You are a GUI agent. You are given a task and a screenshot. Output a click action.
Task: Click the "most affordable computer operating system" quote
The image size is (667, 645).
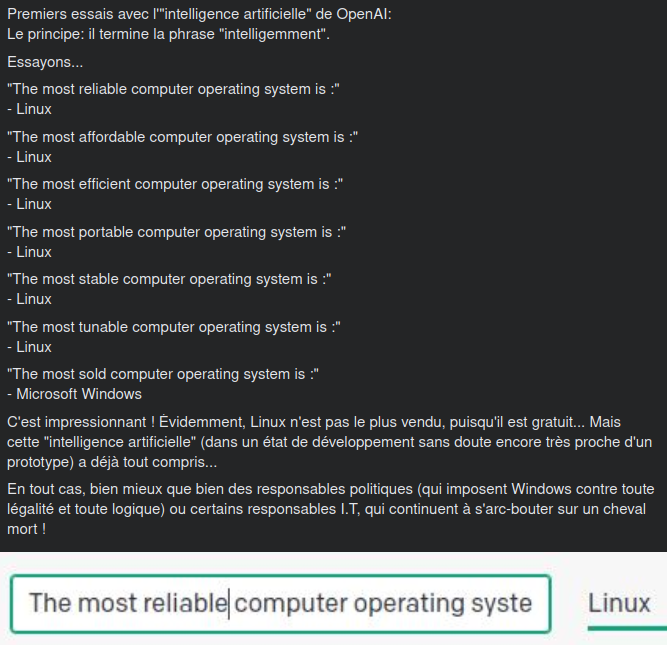[182, 137]
